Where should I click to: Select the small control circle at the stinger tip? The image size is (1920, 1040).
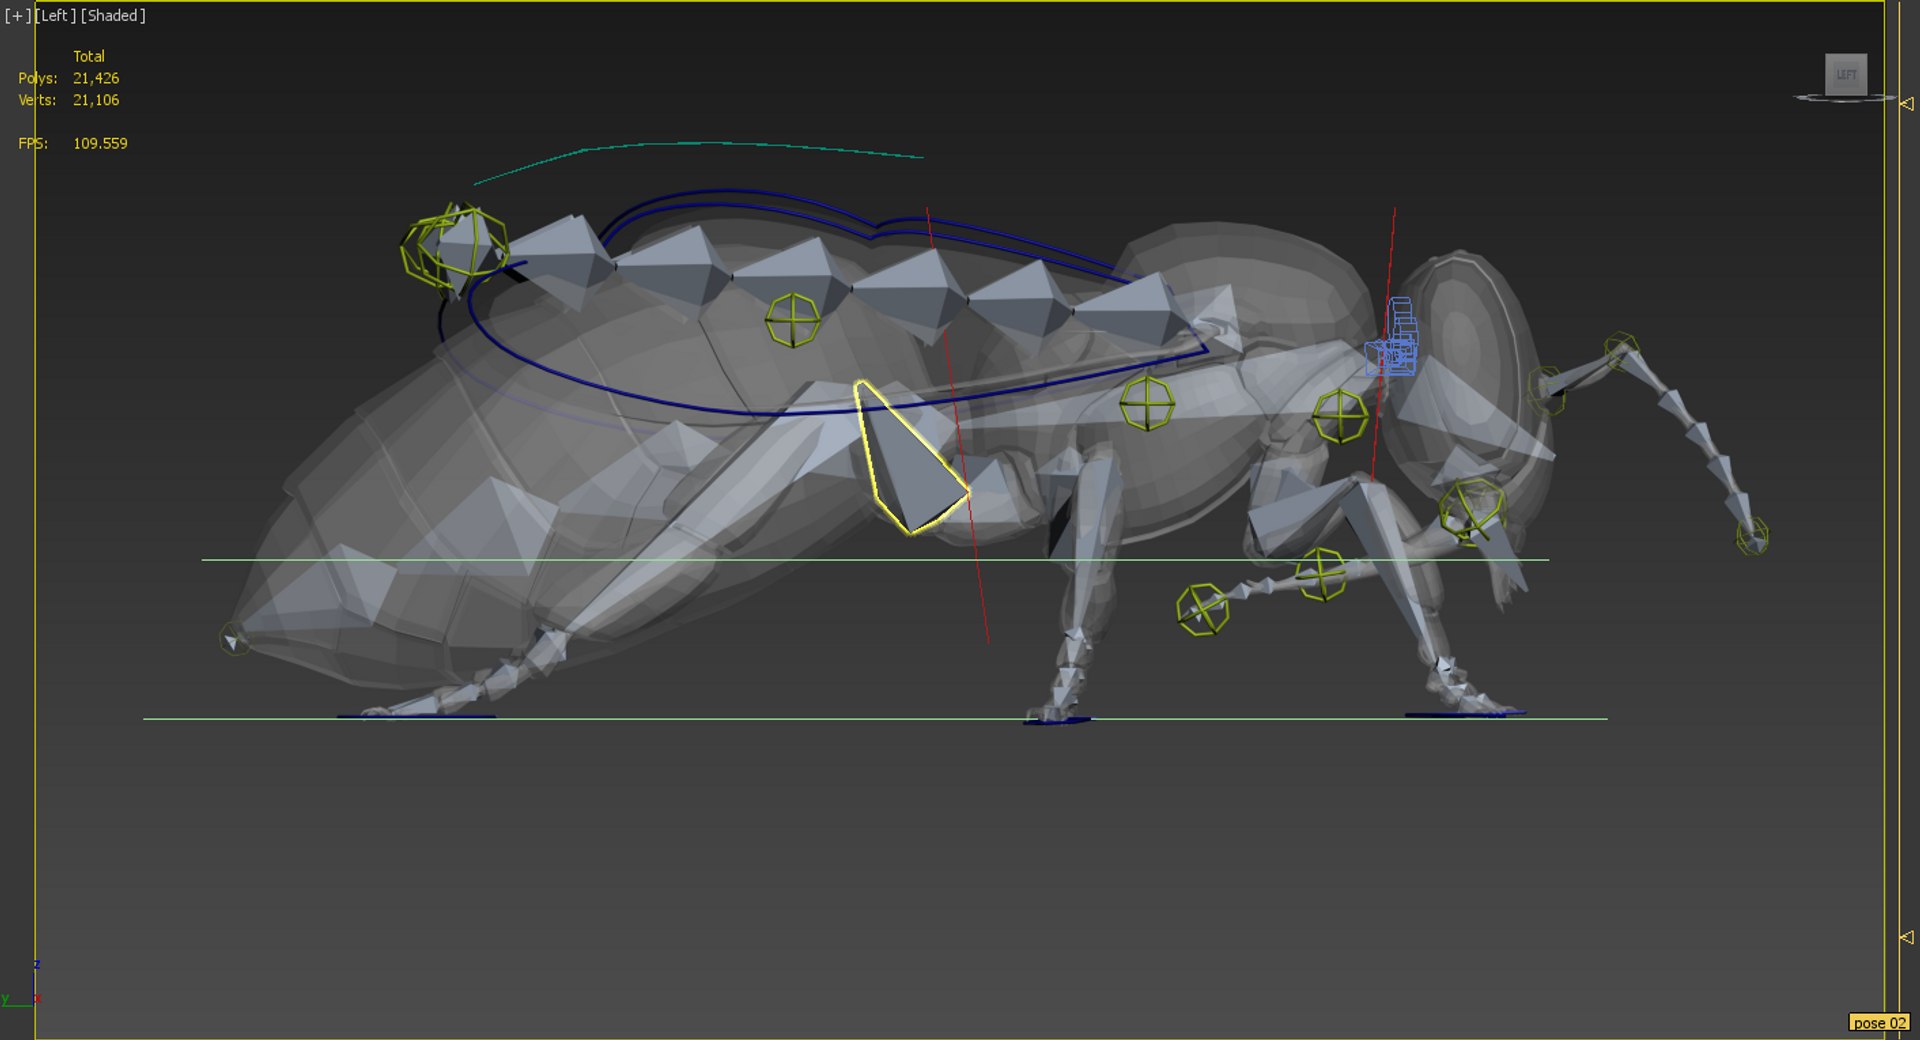234,639
